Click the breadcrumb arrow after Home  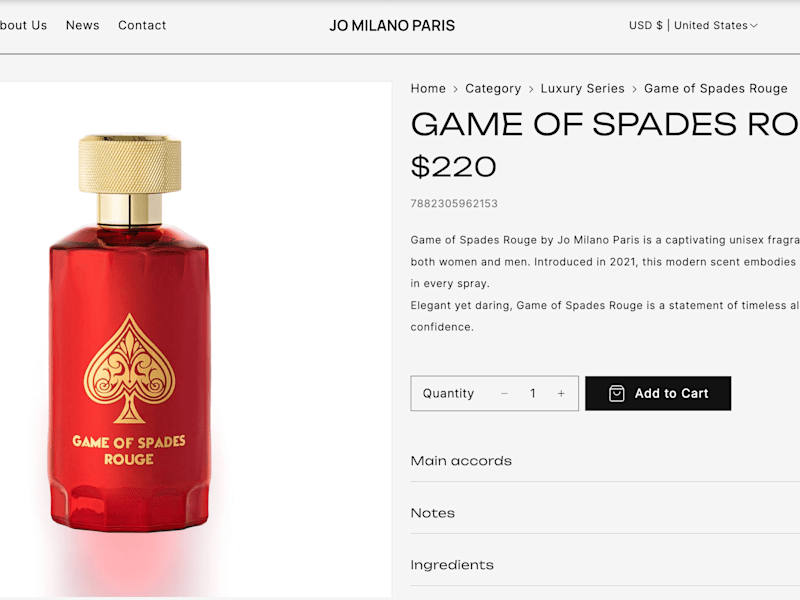pos(456,89)
